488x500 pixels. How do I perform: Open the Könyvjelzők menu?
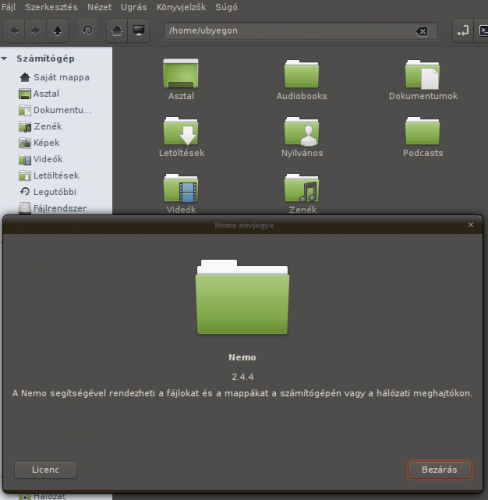pos(181,7)
